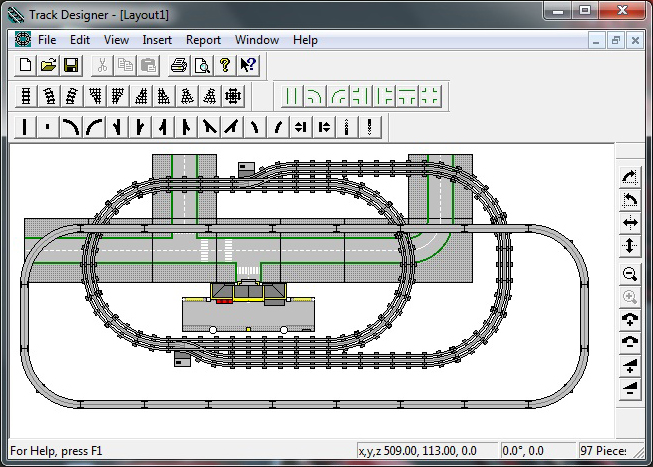
Task: Click the yellow question mark About icon
Action: tap(225, 65)
